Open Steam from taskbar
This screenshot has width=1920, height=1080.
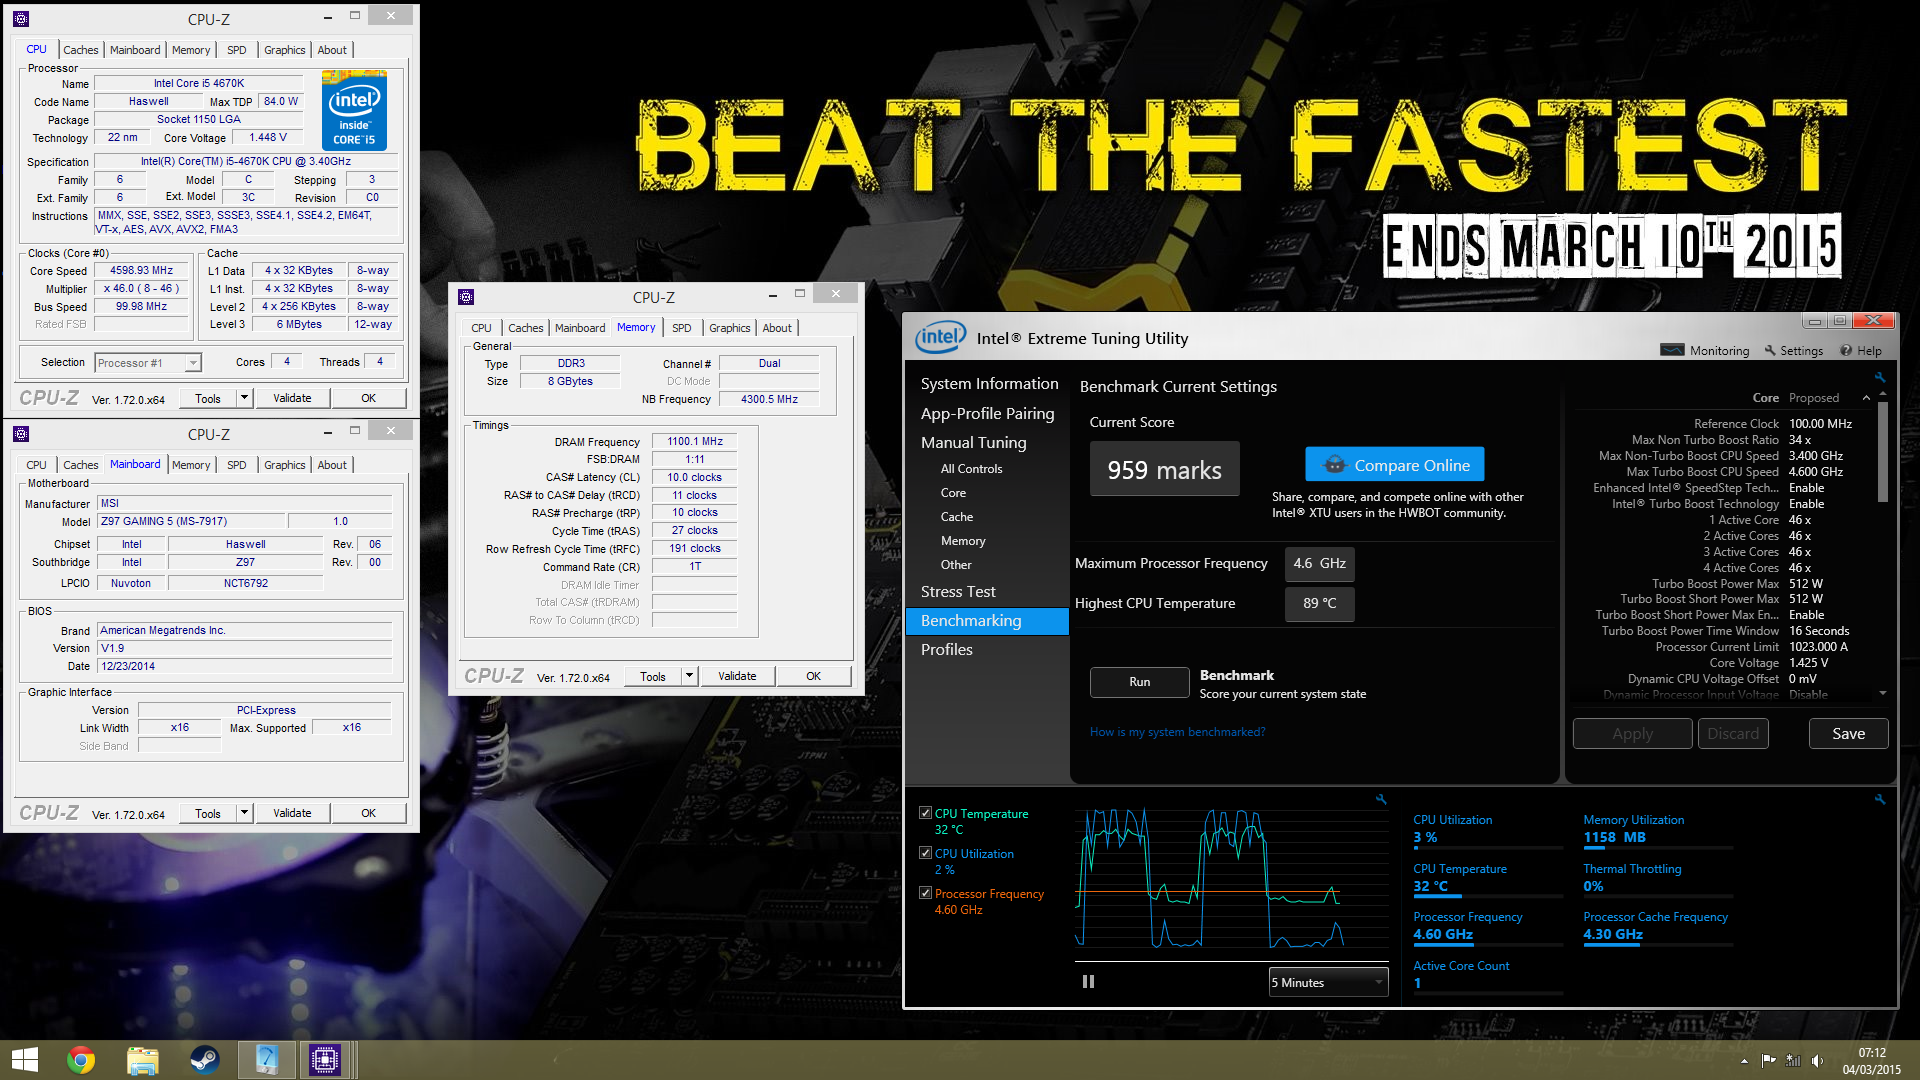point(205,1060)
